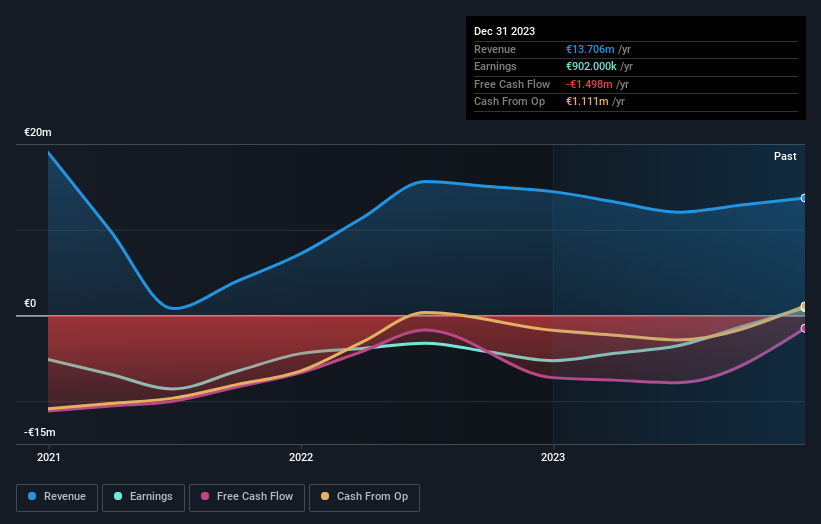Click the 2022 x-axis label
This screenshot has height=524, width=821.
301,457
